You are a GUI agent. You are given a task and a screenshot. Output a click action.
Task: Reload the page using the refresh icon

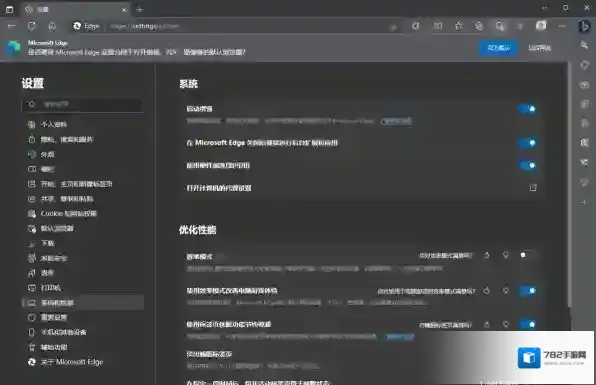pyautogui.click(x=32, y=26)
